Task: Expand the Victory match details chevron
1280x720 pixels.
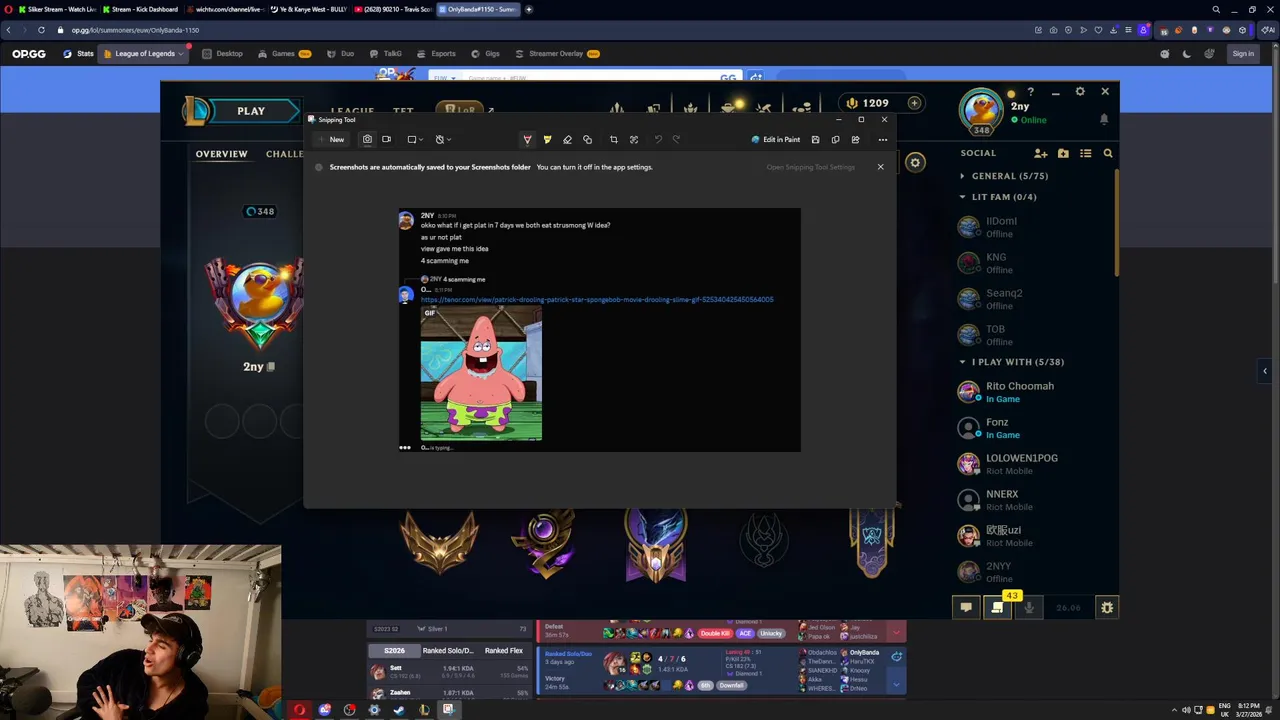Action: (897, 686)
